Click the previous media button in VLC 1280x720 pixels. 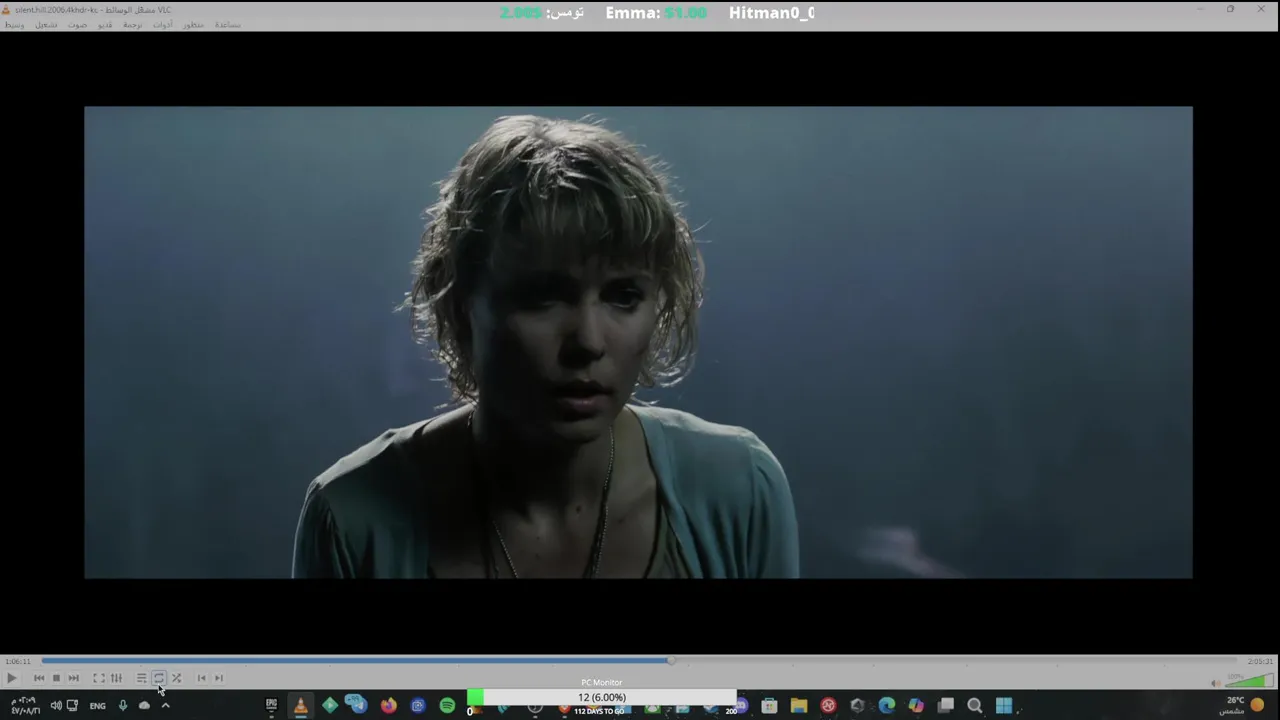coord(39,678)
